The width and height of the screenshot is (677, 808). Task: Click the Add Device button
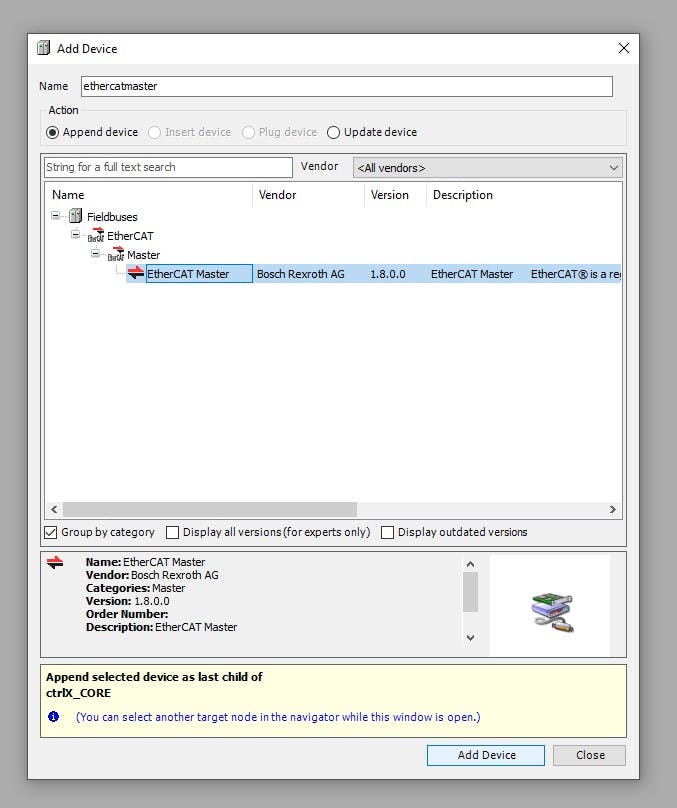click(485, 755)
